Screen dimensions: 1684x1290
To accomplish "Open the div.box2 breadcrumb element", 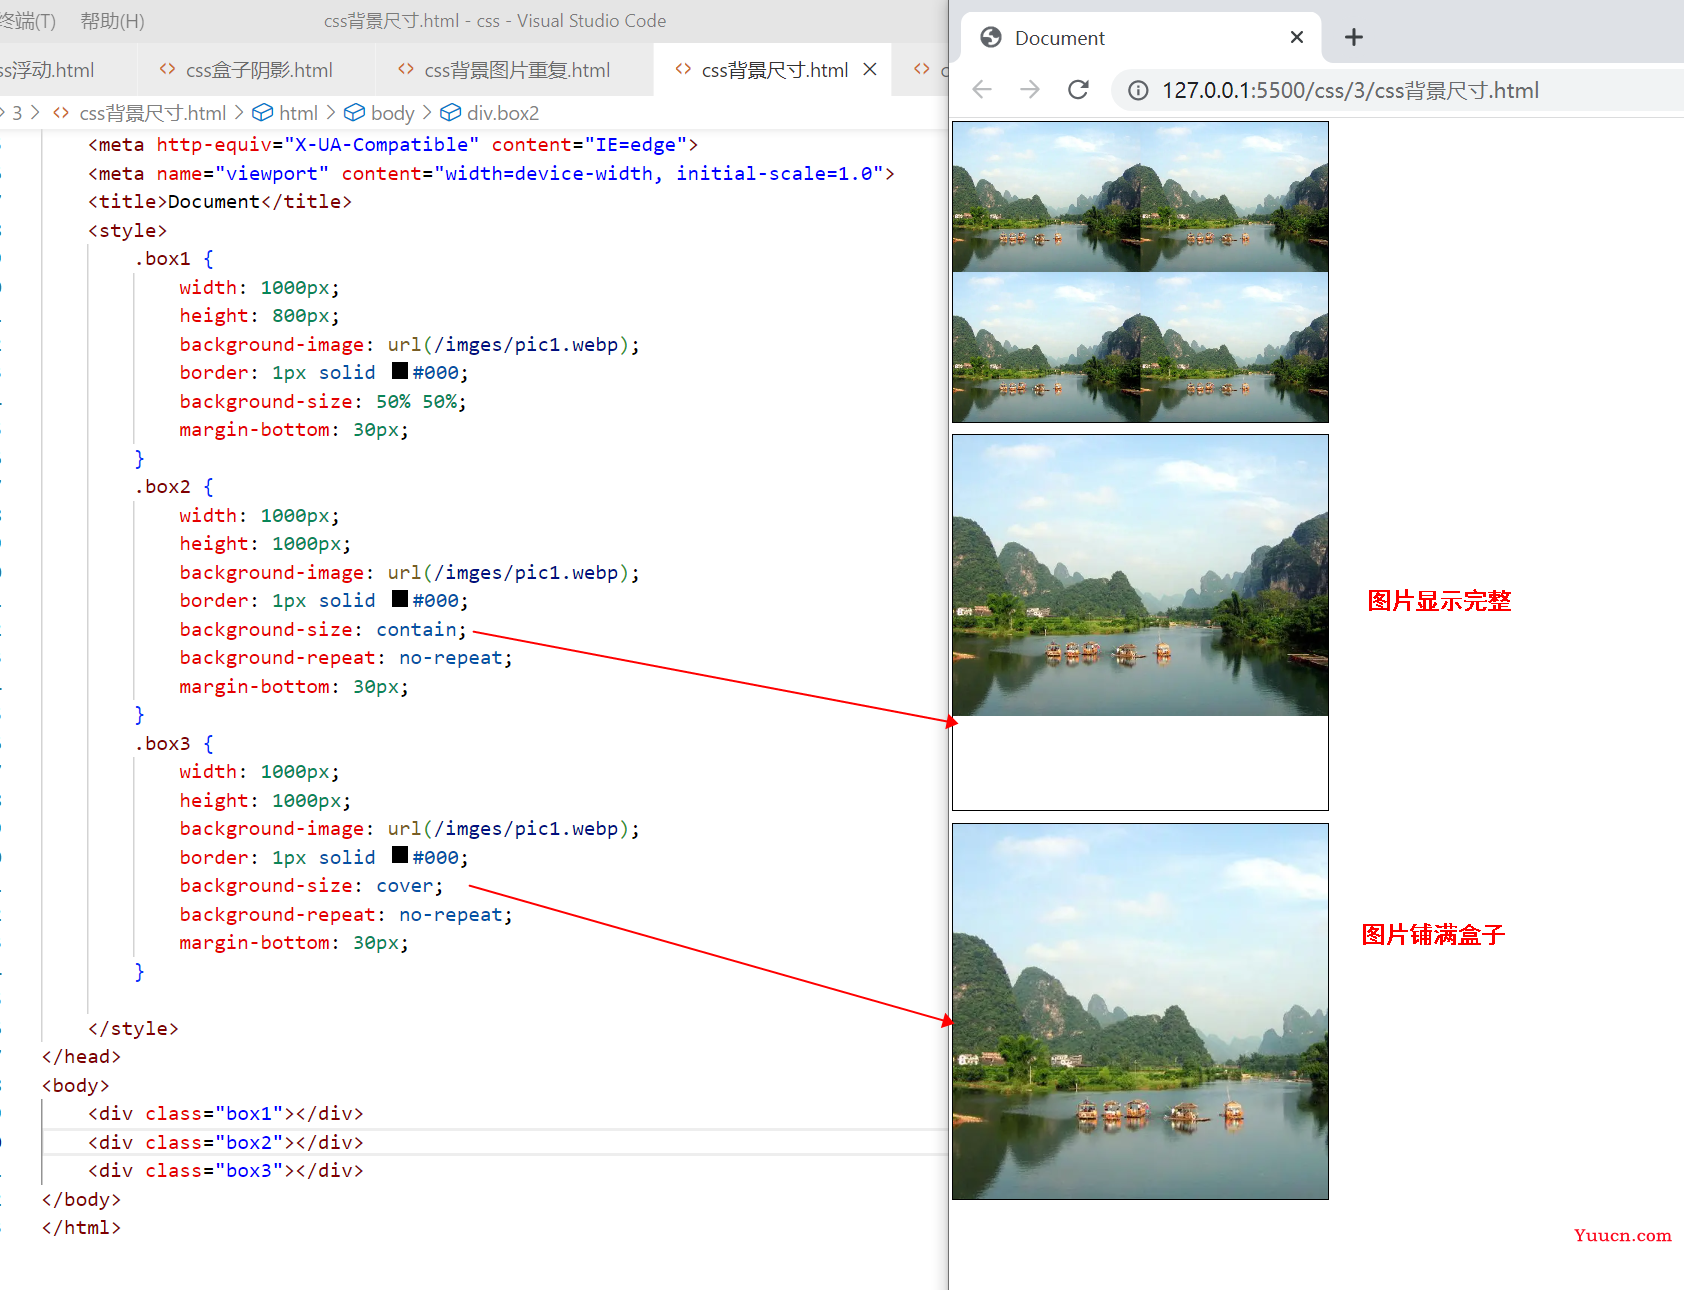I will point(503,113).
